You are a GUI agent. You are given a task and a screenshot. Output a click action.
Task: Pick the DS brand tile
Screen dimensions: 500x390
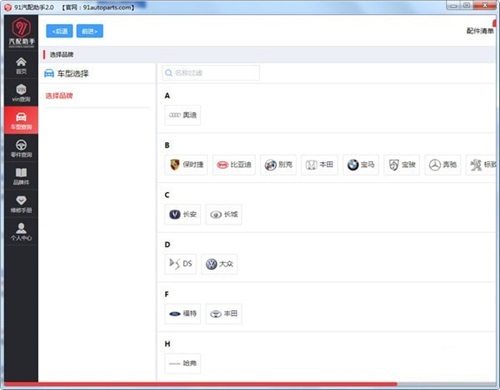(x=180, y=264)
